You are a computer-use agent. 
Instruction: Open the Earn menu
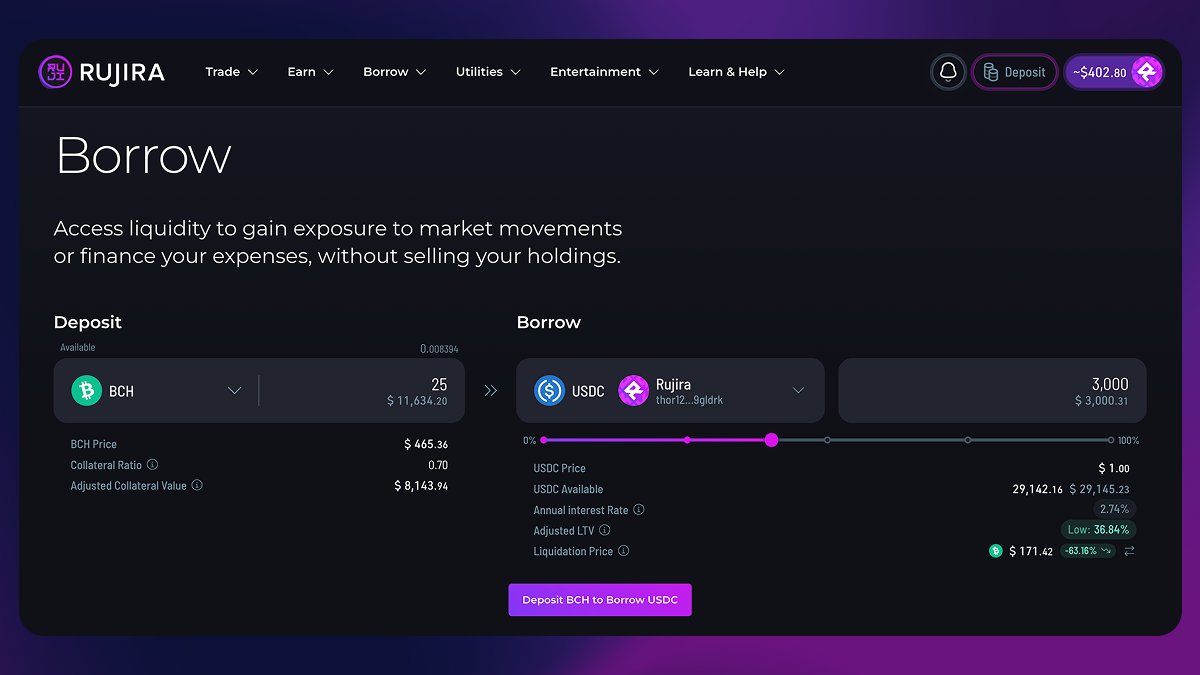[x=311, y=72]
